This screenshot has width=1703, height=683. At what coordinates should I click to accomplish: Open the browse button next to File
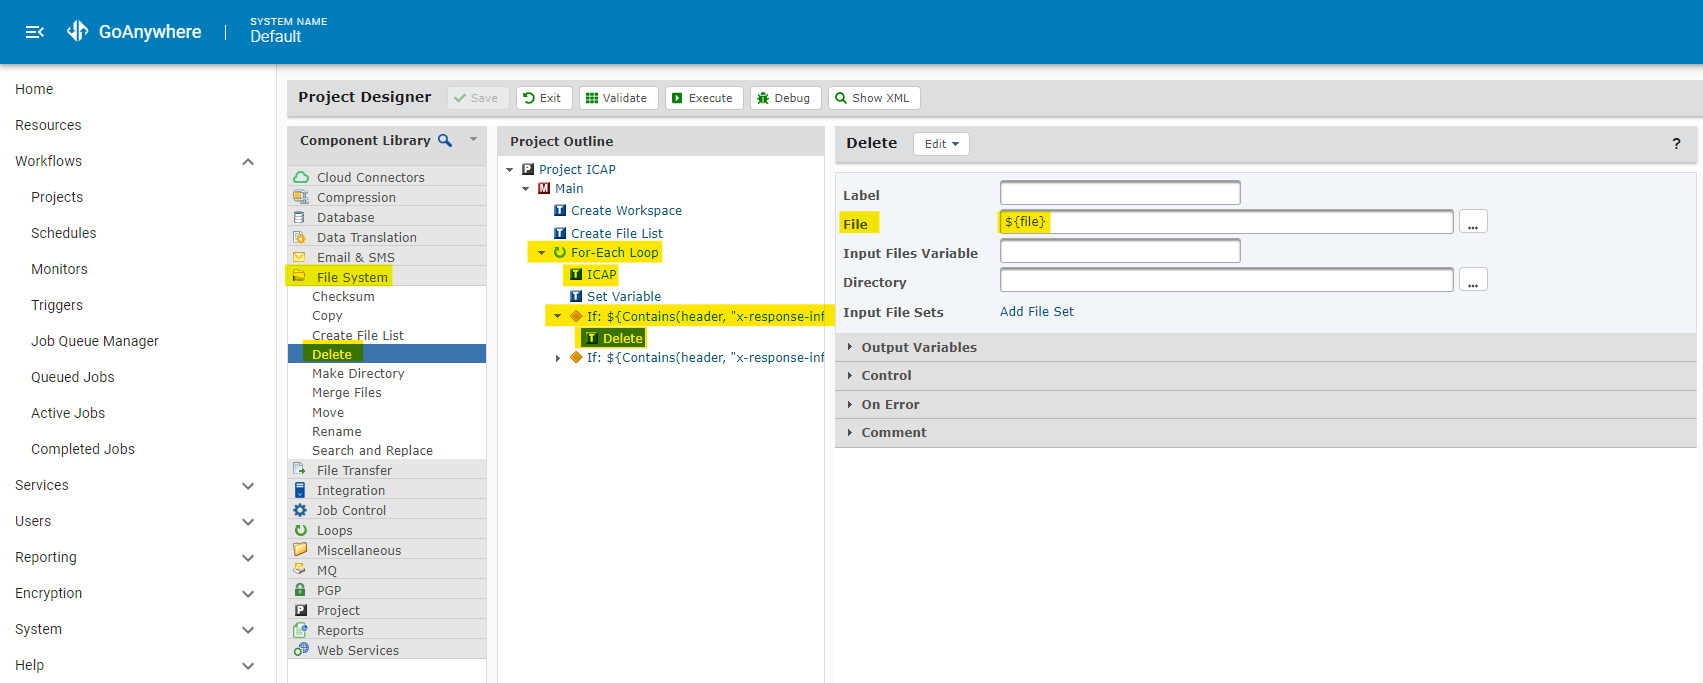pyautogui.click(x=1473, y=222)
